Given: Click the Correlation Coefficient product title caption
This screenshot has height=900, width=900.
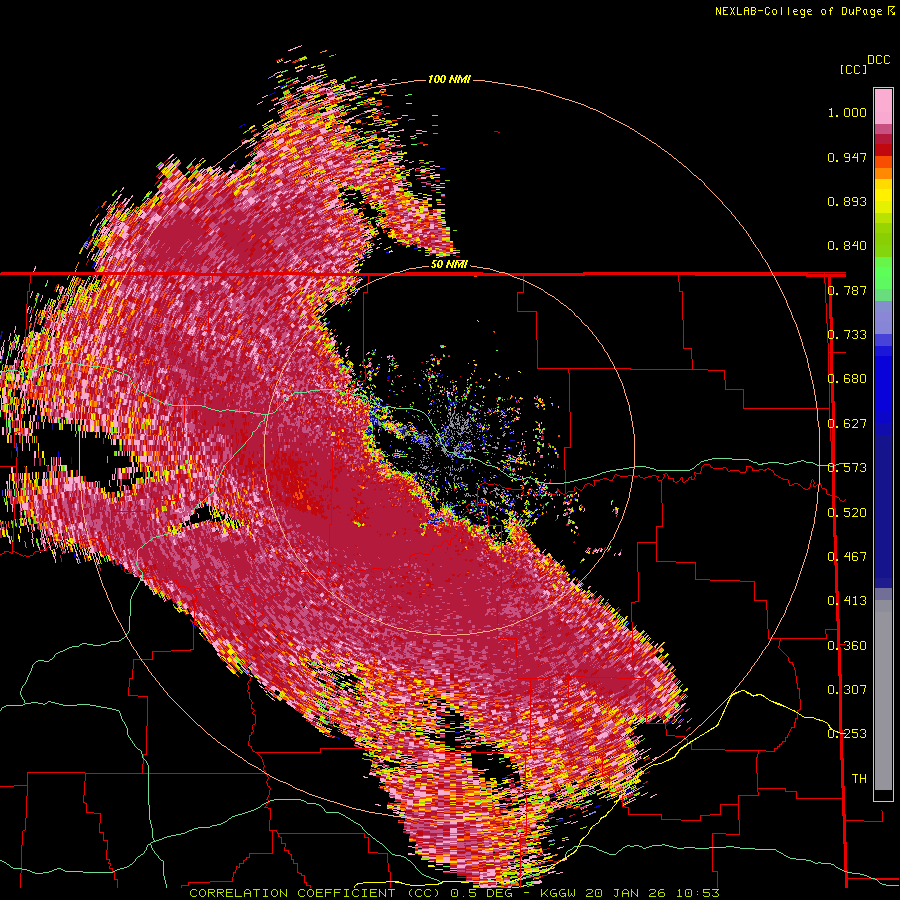Looking at the screenshot, I should 454,893.
